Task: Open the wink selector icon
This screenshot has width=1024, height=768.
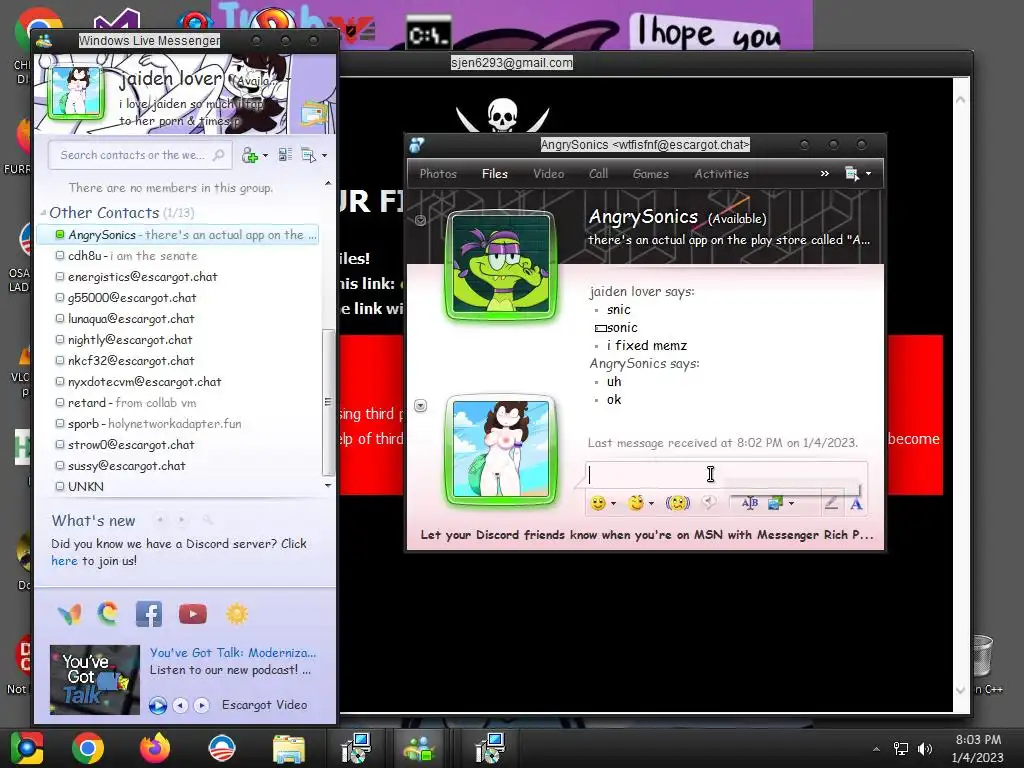Action: [x=635, y=503]
